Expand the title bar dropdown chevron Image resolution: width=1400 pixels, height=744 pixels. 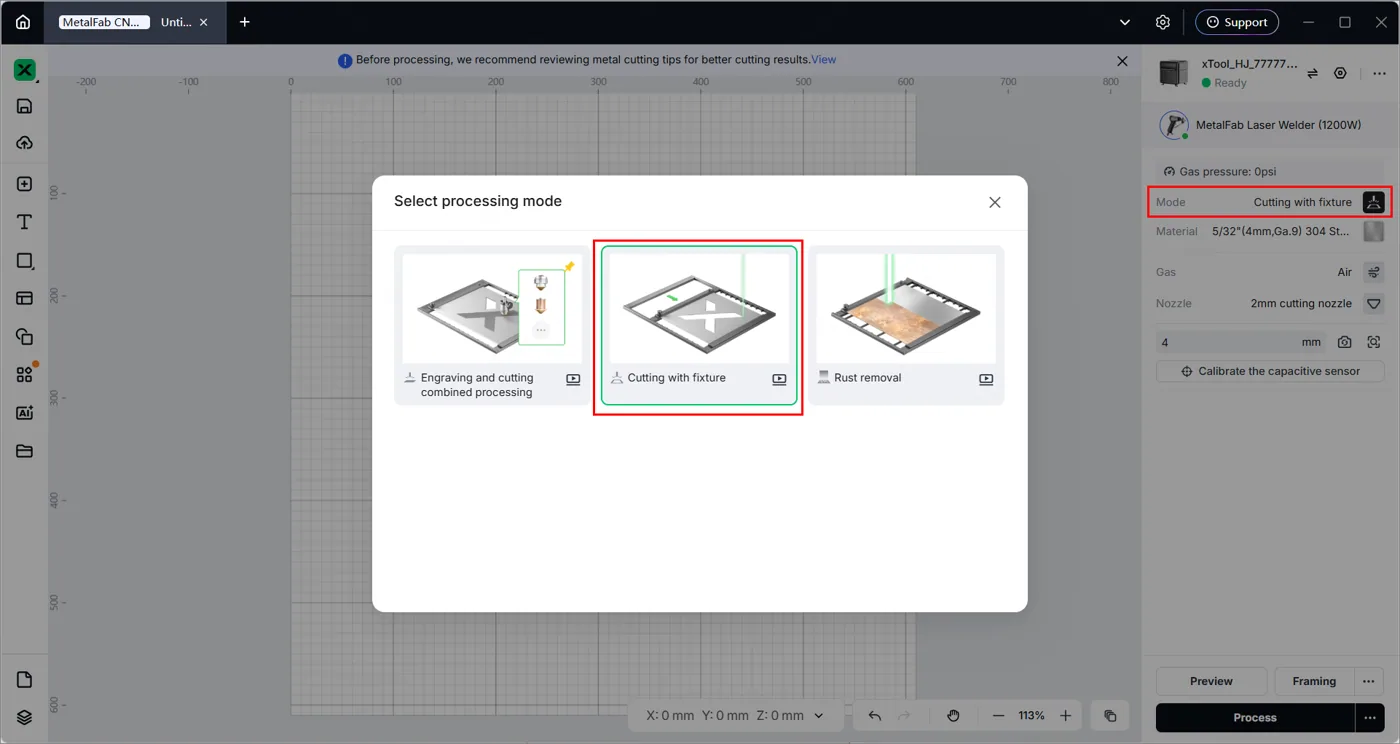click(x=1125, y=22)
